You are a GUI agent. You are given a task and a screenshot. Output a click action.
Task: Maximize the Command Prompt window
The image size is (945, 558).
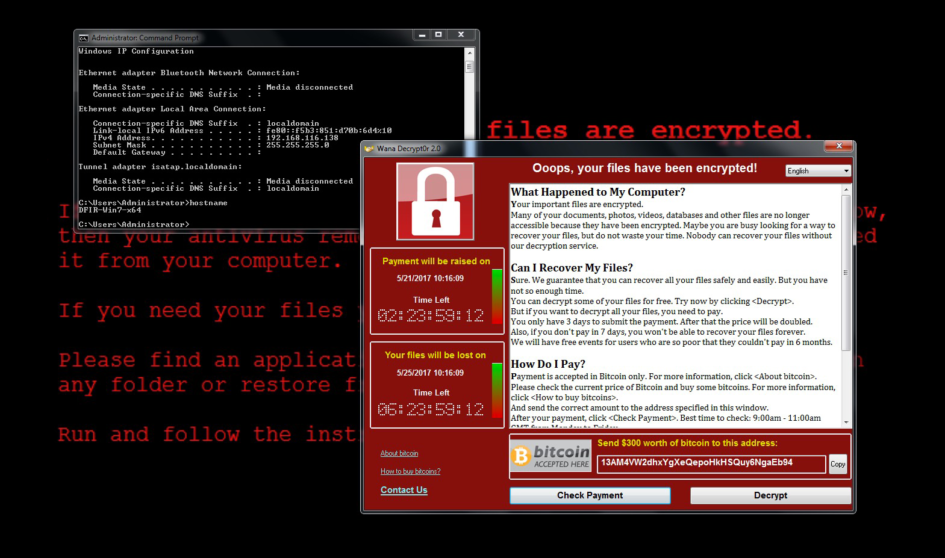pyautogui.click(x=439, y=35)
